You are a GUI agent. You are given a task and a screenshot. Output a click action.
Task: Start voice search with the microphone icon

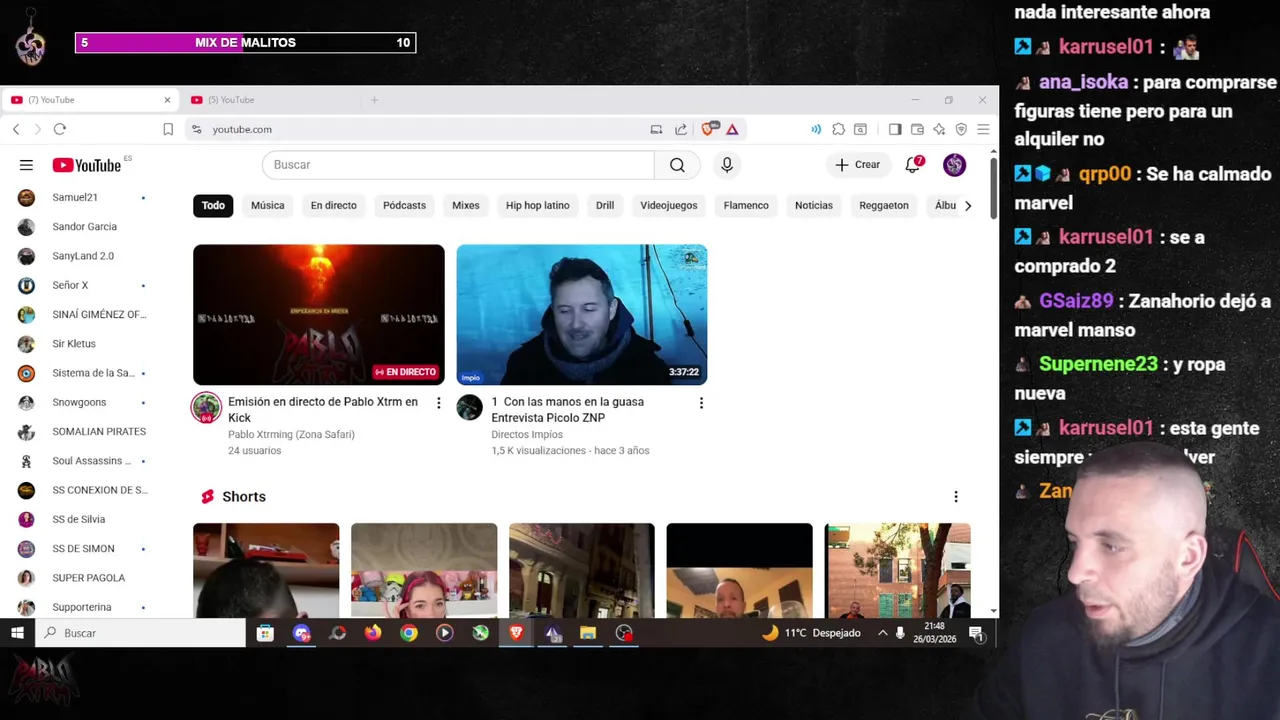pyautogui.click(x=727, y=165)
